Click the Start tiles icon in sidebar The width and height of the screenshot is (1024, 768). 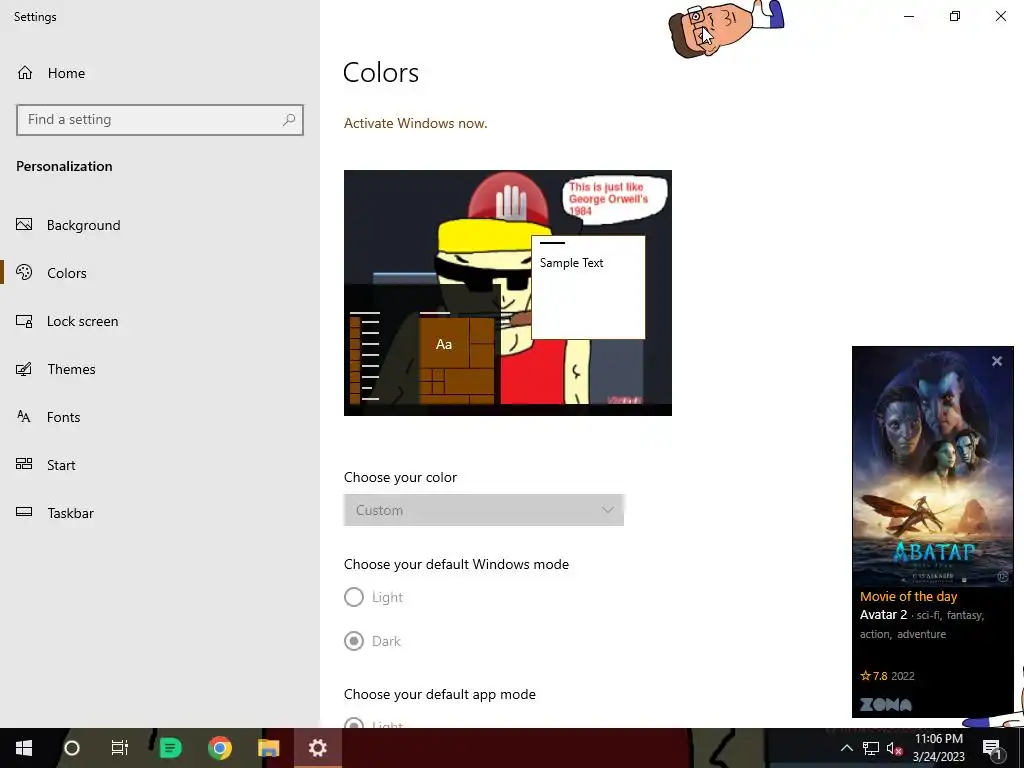24,464
